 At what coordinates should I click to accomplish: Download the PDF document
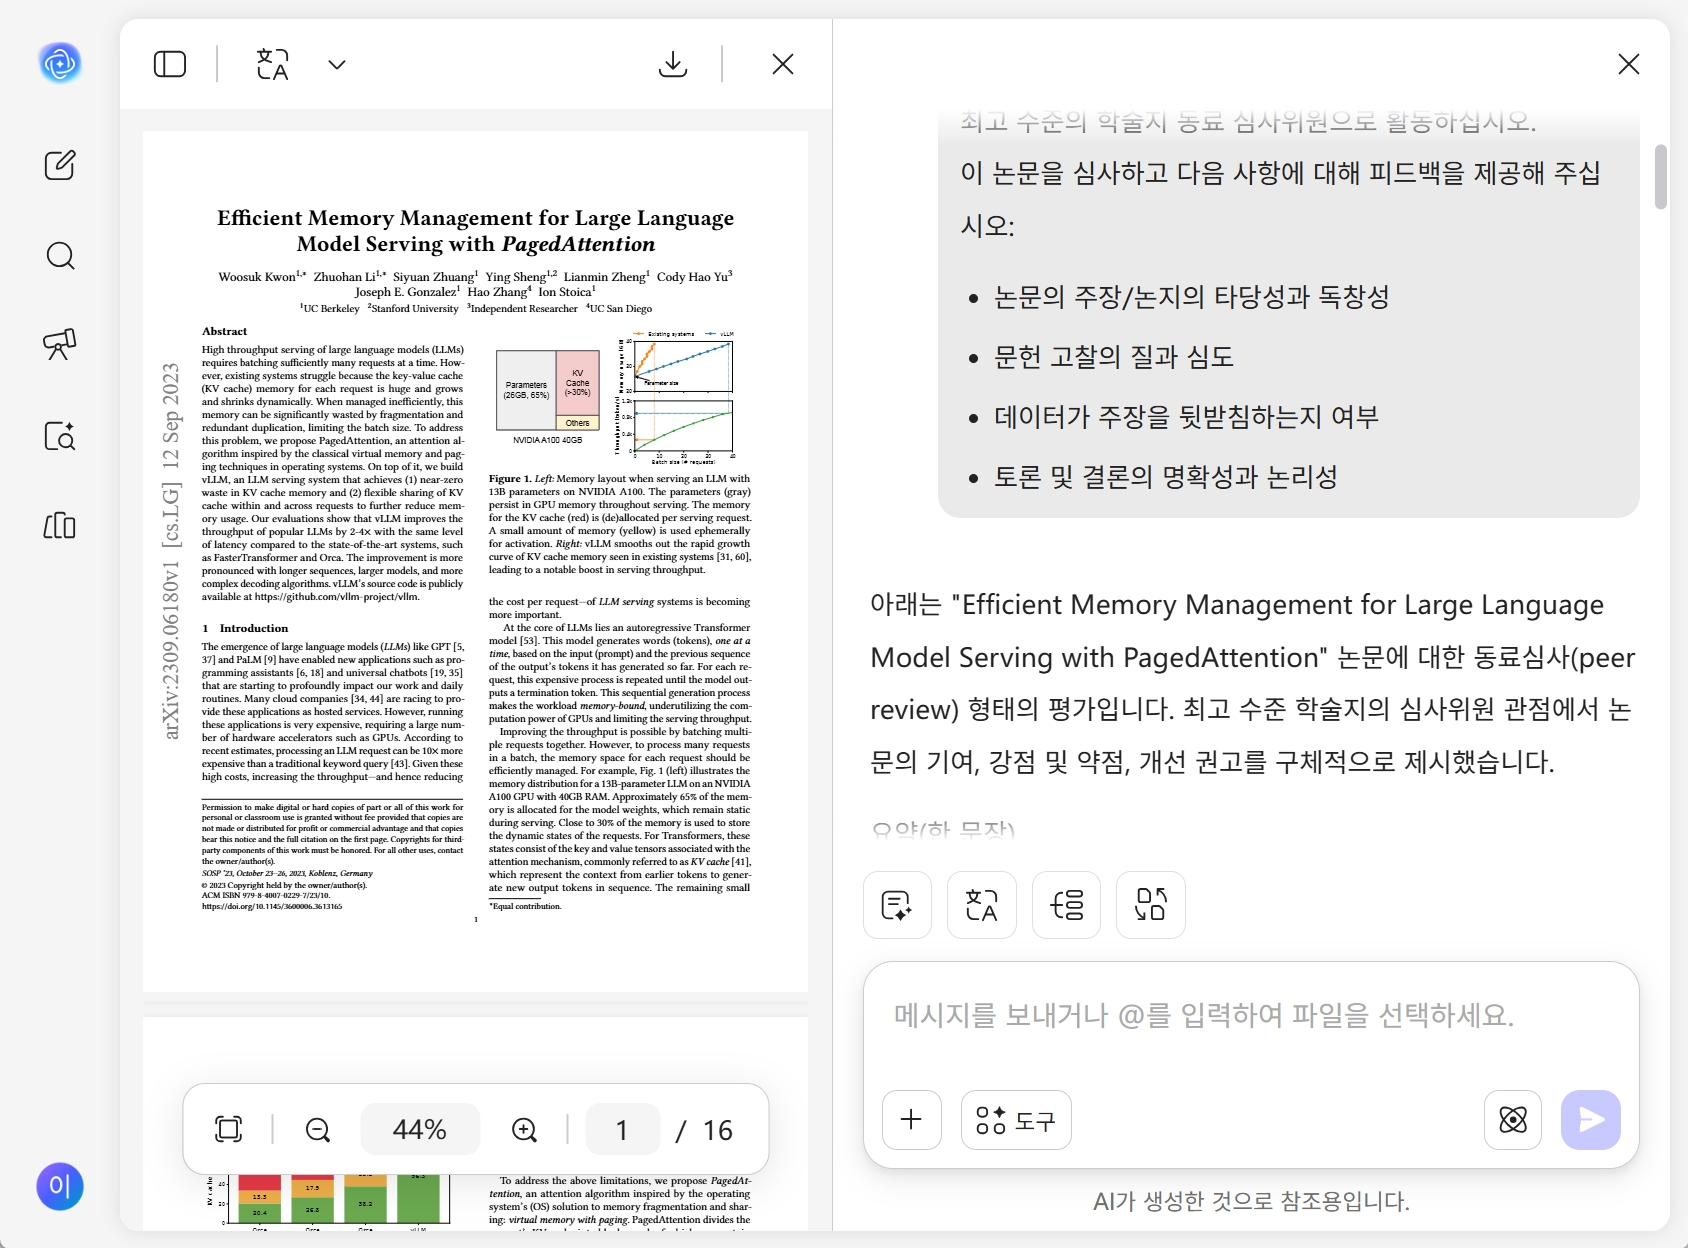[674, 64]
